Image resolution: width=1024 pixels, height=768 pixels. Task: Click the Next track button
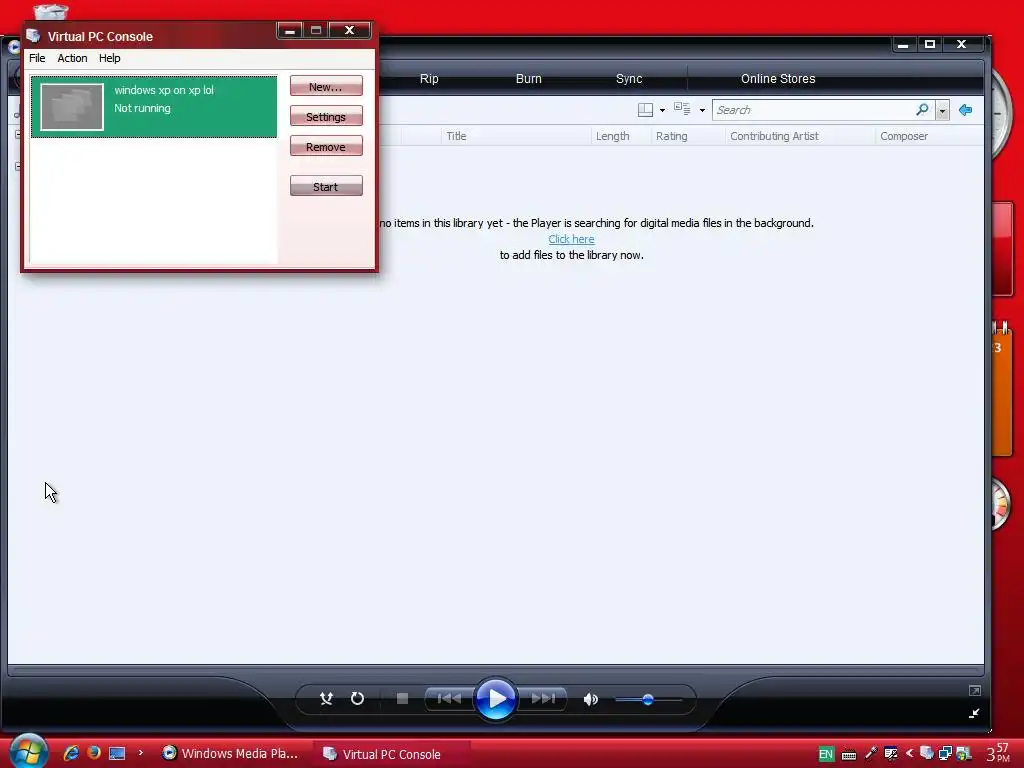click(x=543, y=699)
